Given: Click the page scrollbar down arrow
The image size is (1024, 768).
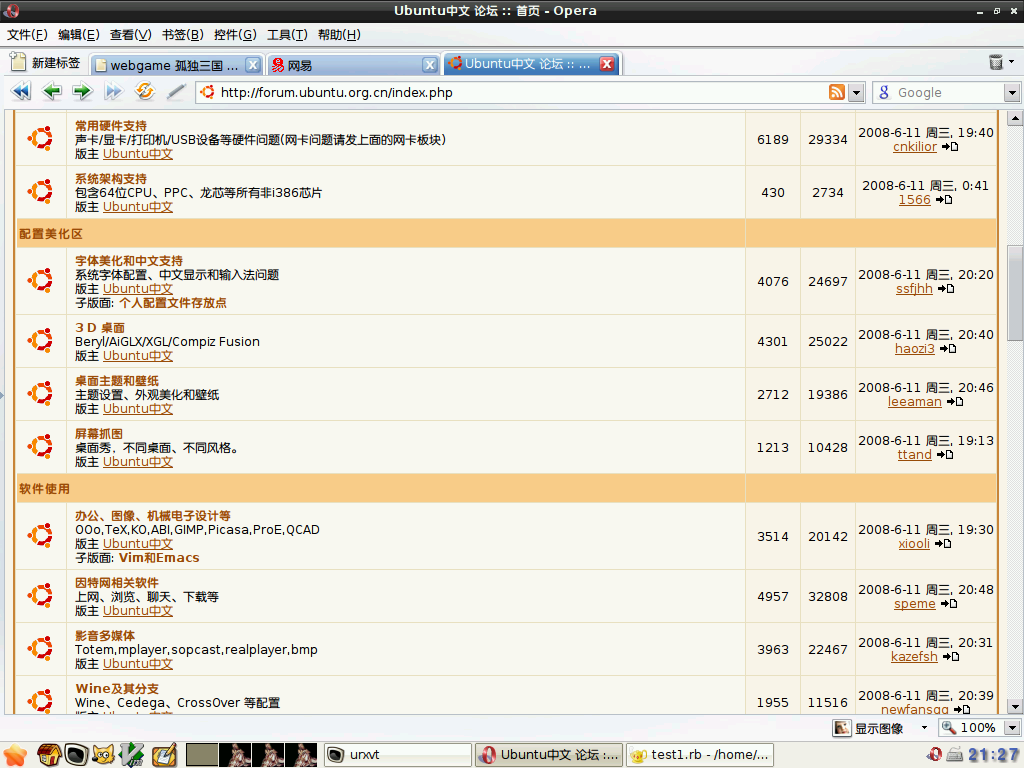Looking at the screenshot, I should coord(1014,707).
